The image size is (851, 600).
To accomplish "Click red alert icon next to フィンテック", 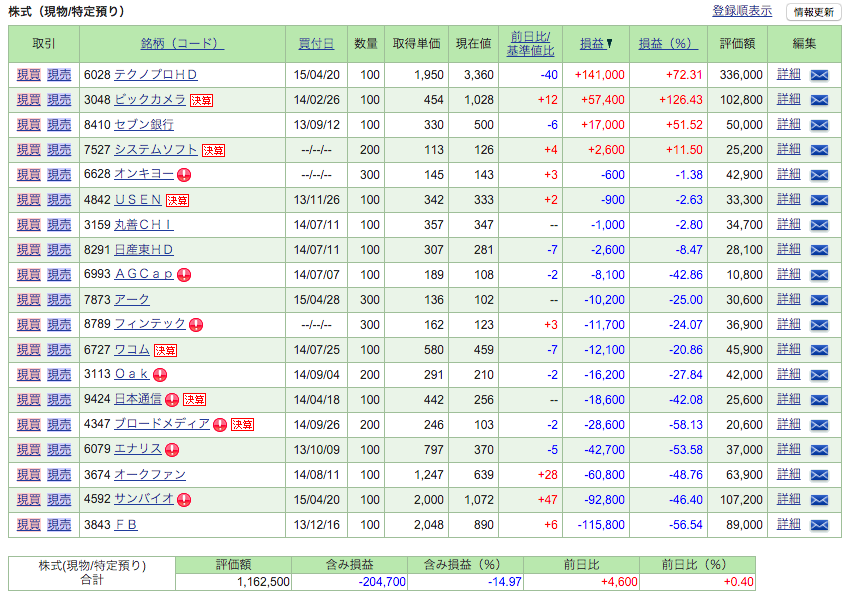I will [x=196, y=325].
